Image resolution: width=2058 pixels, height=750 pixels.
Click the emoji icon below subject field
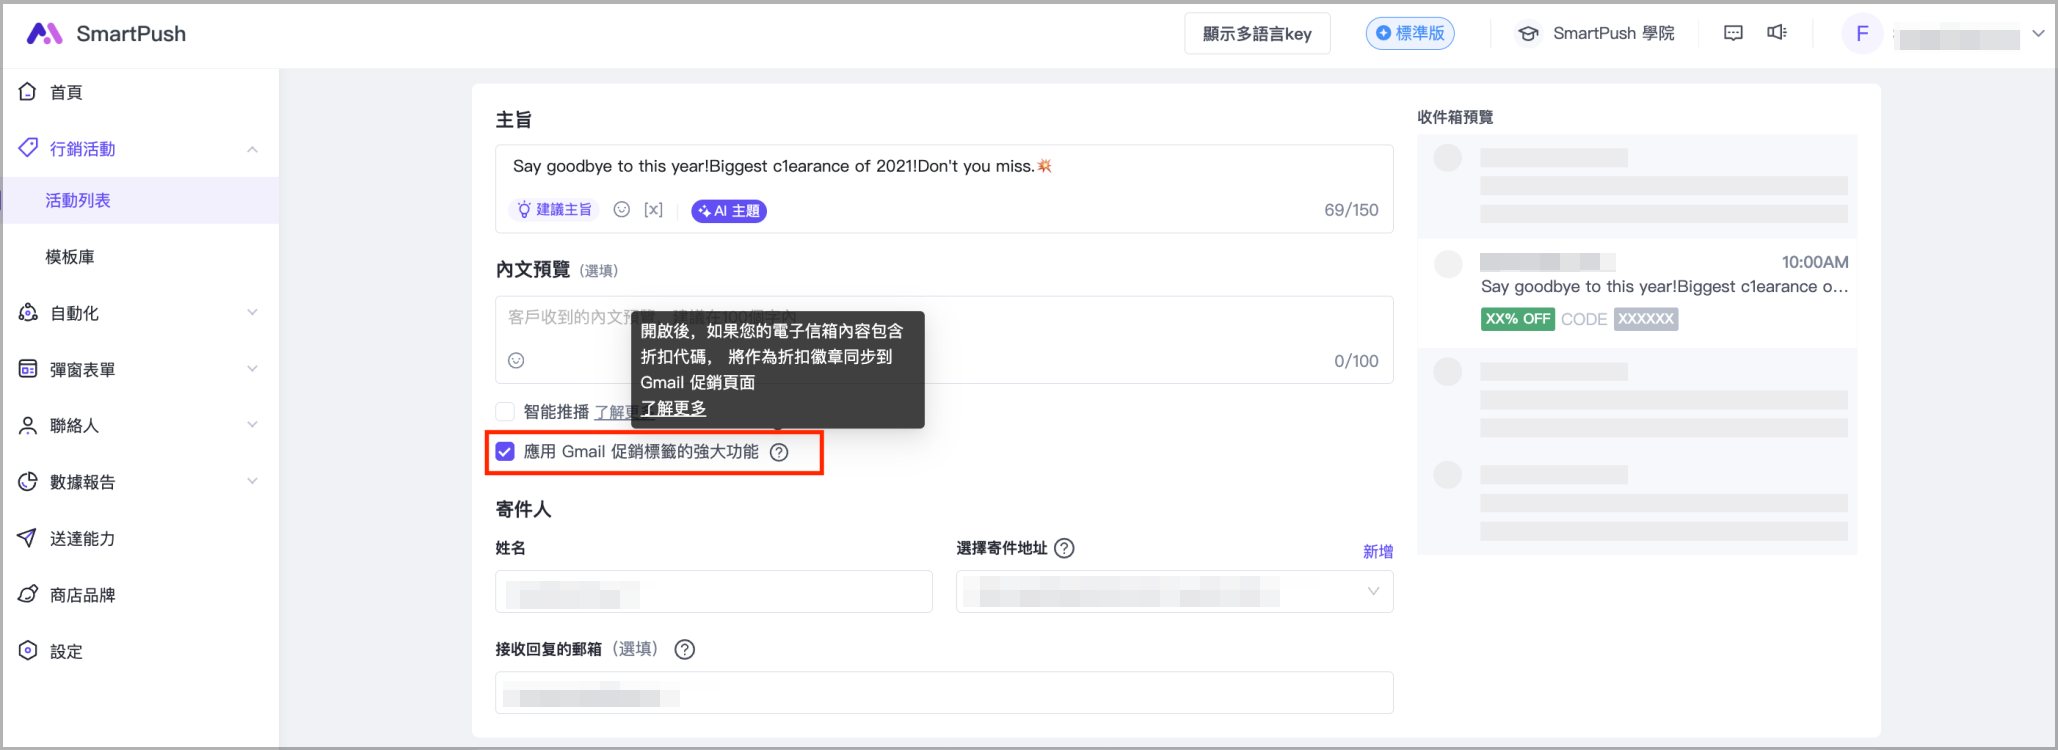[621, 210]
